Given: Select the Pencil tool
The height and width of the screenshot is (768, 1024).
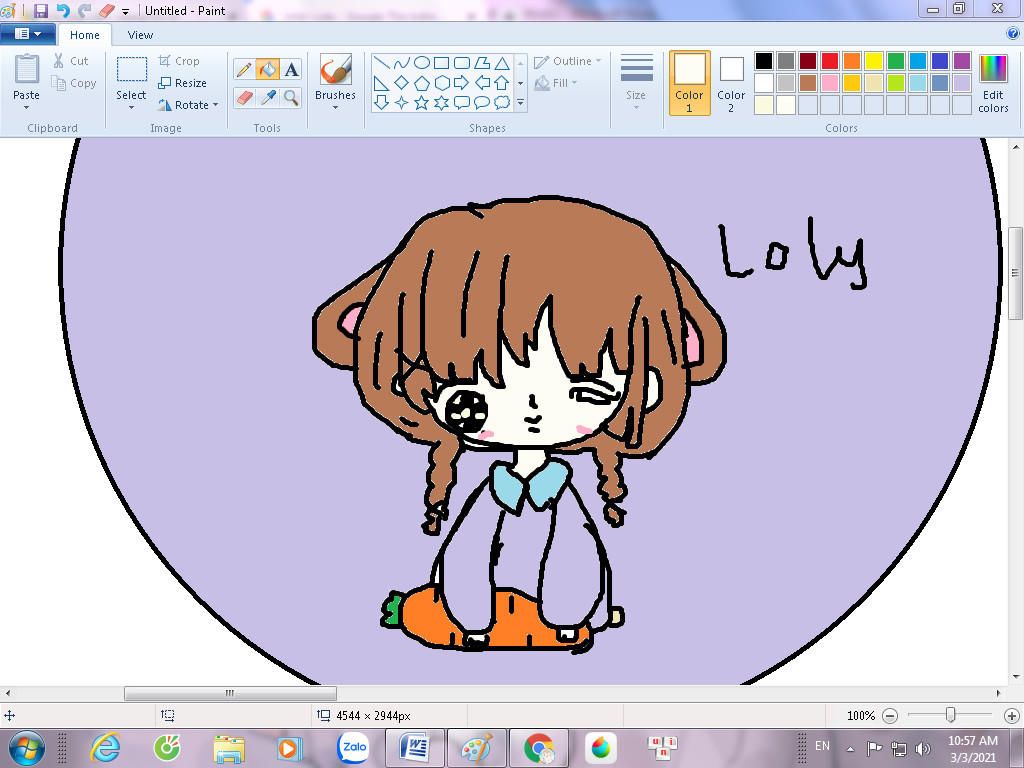Looking at the screenshot, I should coord(244,69).
